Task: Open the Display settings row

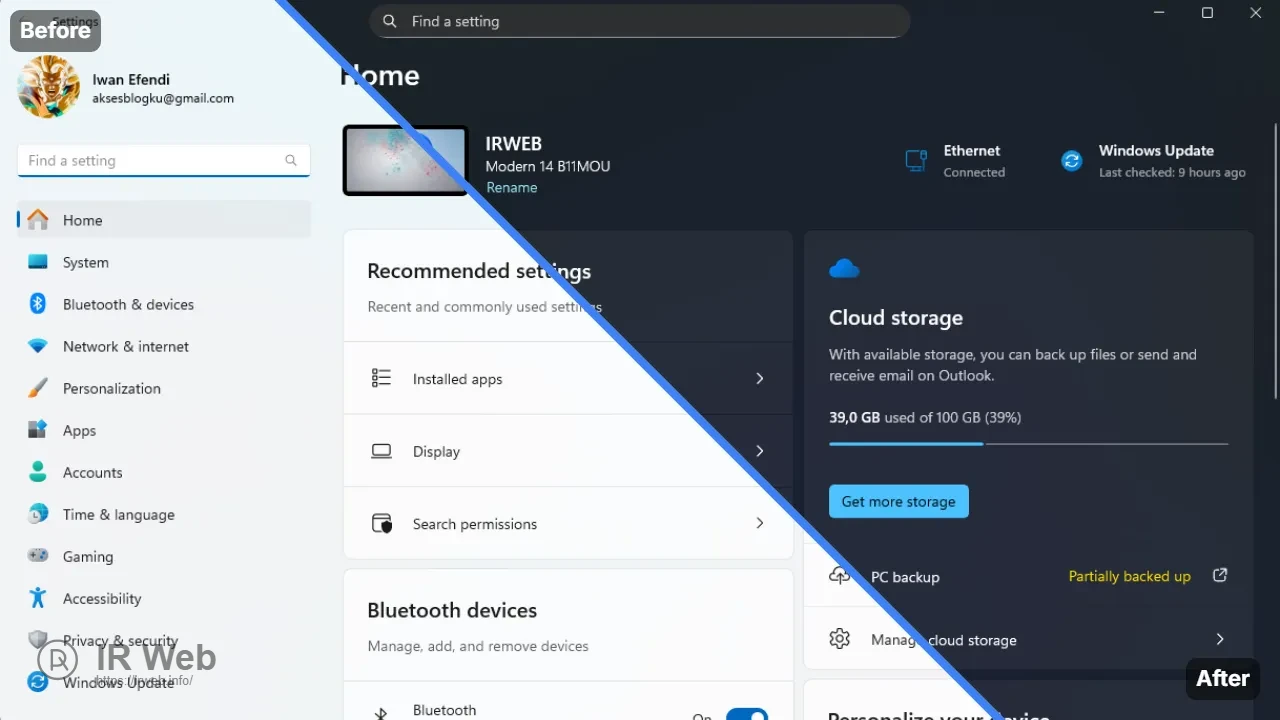Action: [x=568, y=451]
